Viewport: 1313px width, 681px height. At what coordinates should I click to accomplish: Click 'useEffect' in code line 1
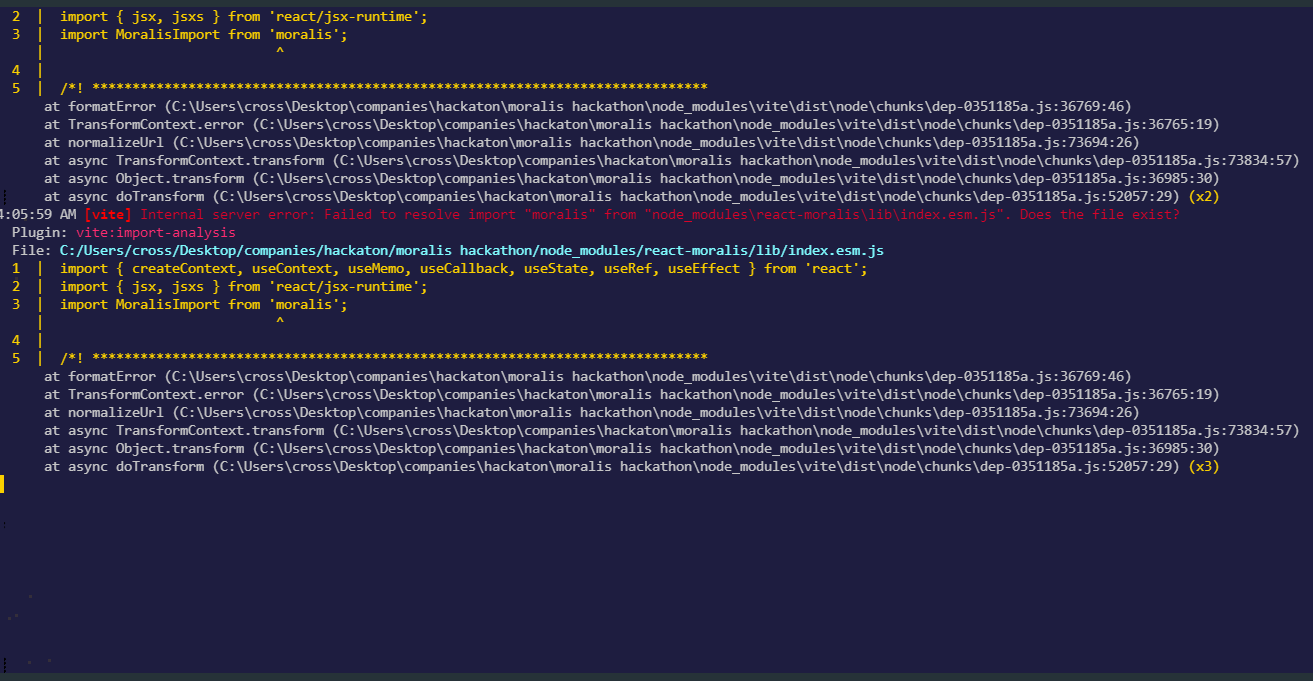[704, 268]
